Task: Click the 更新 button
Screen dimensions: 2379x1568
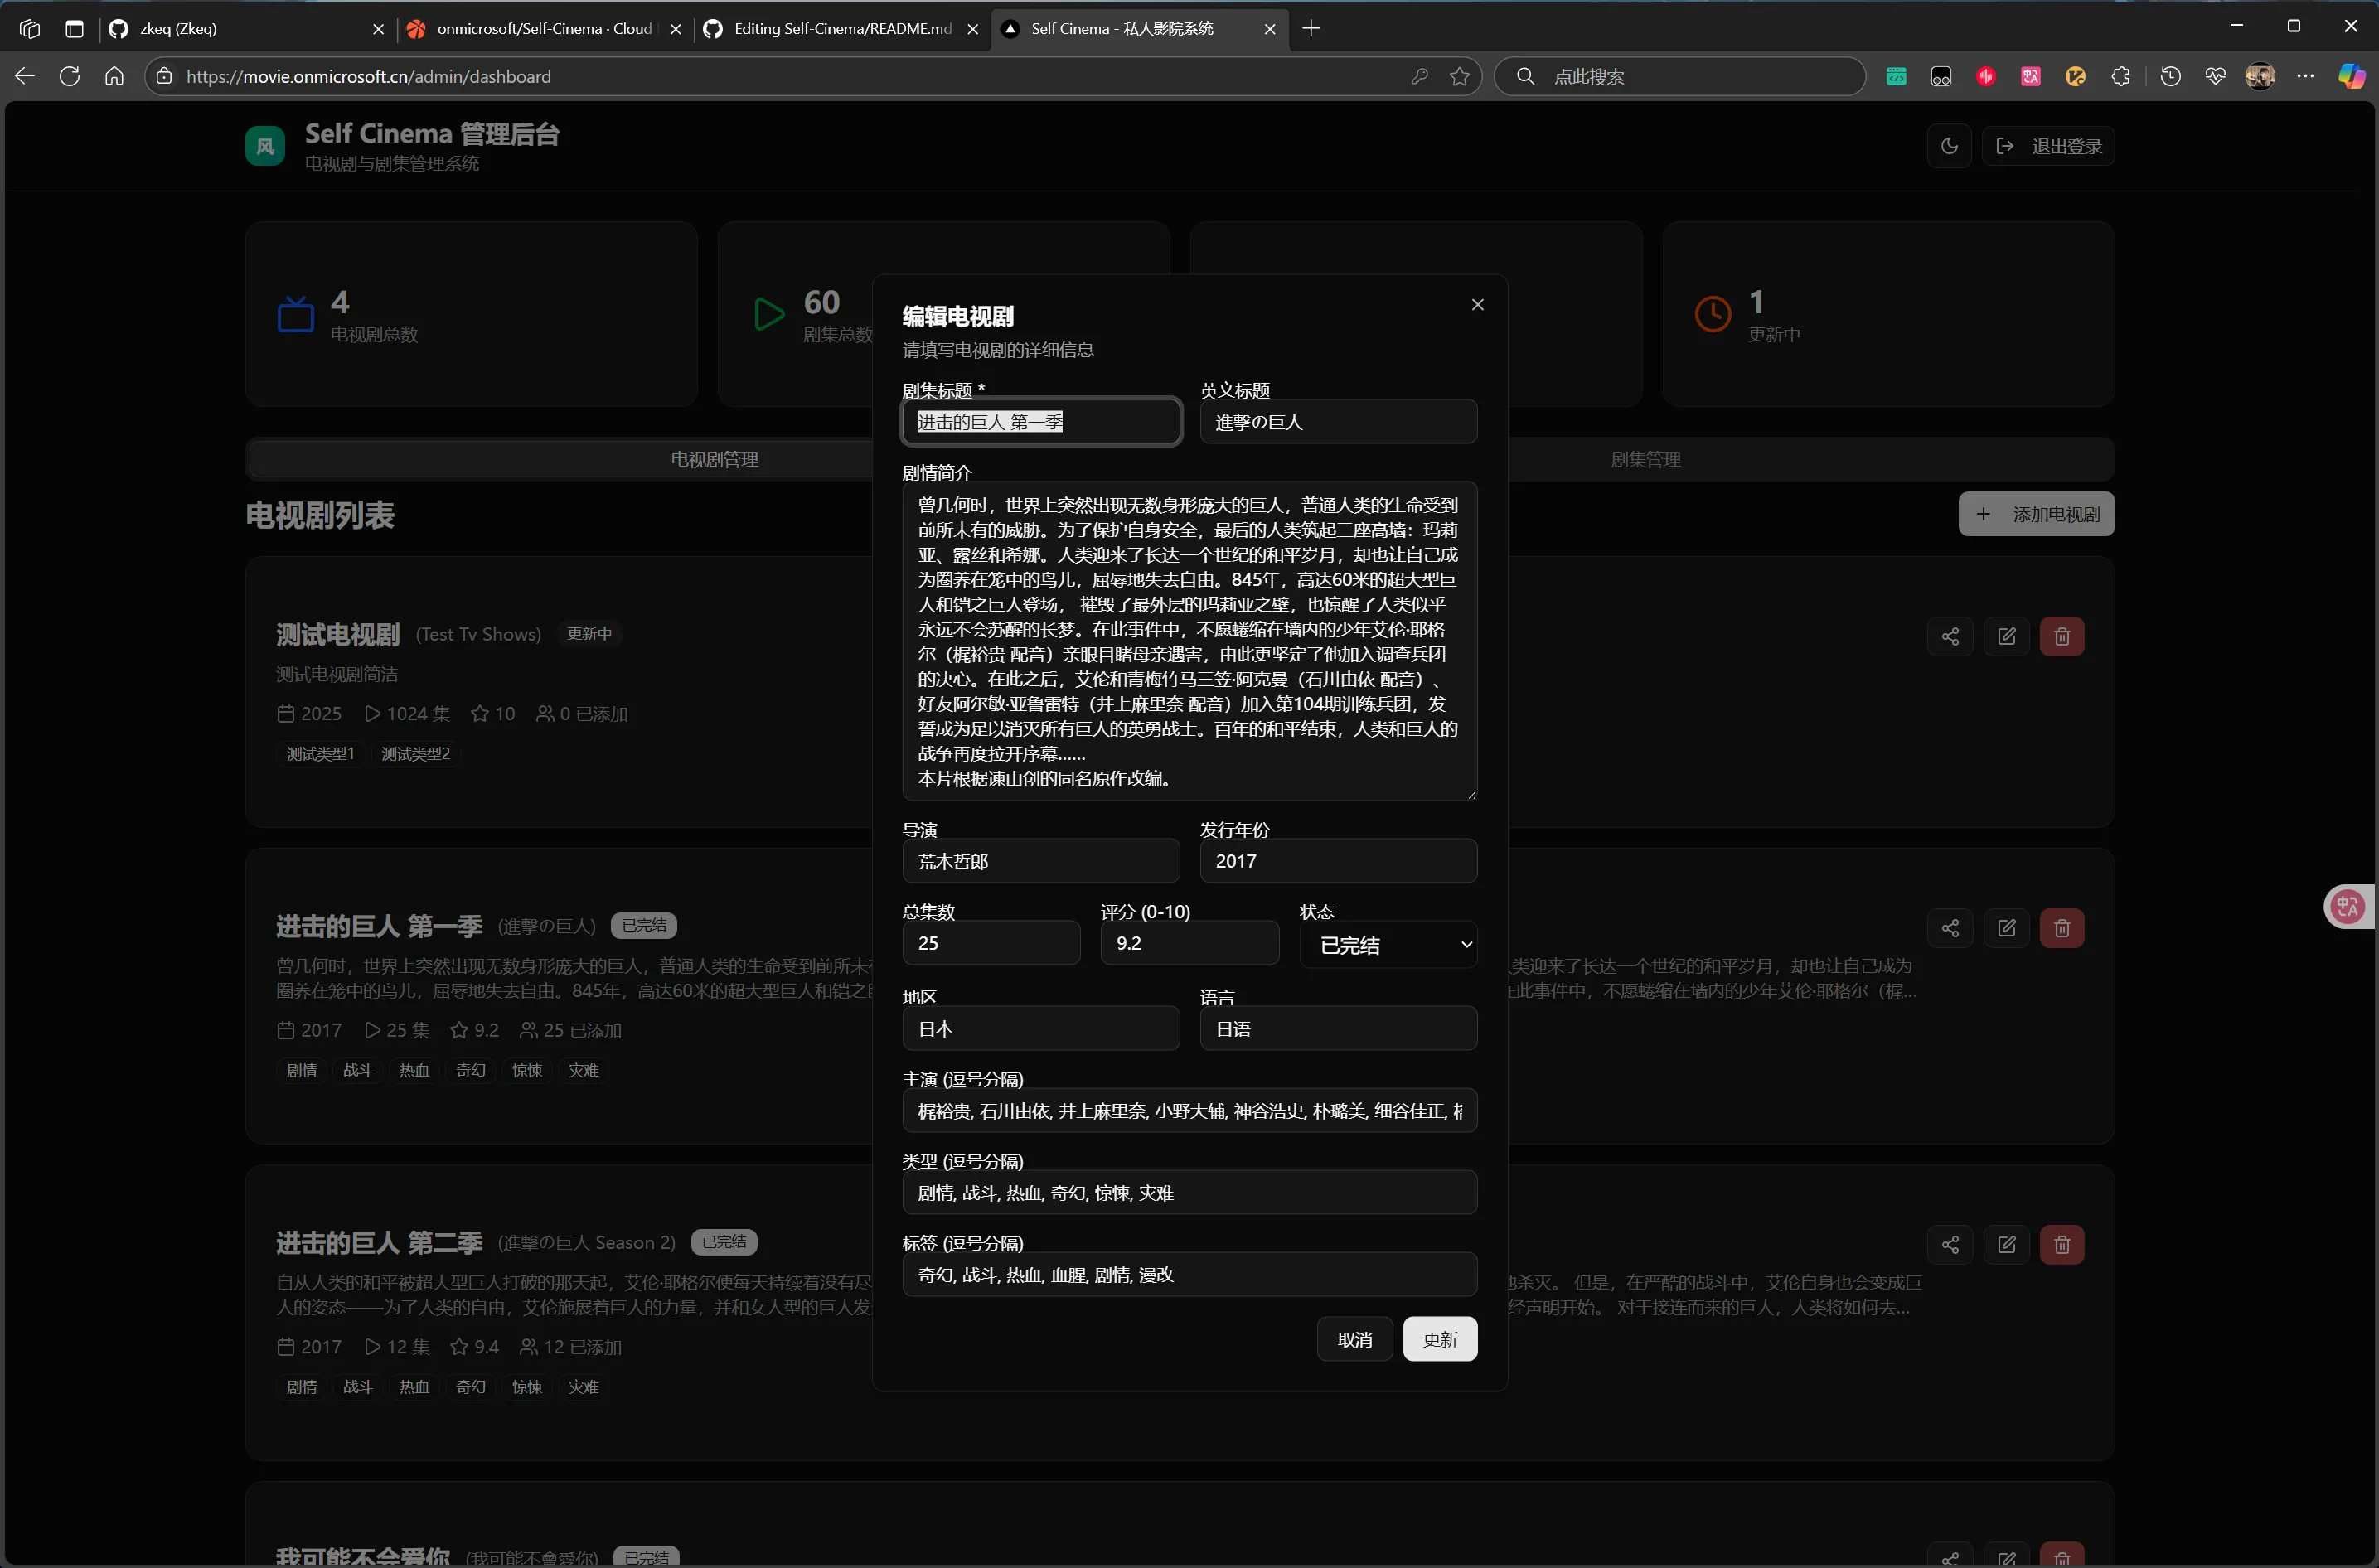Action: [x=1439, y=1340]
